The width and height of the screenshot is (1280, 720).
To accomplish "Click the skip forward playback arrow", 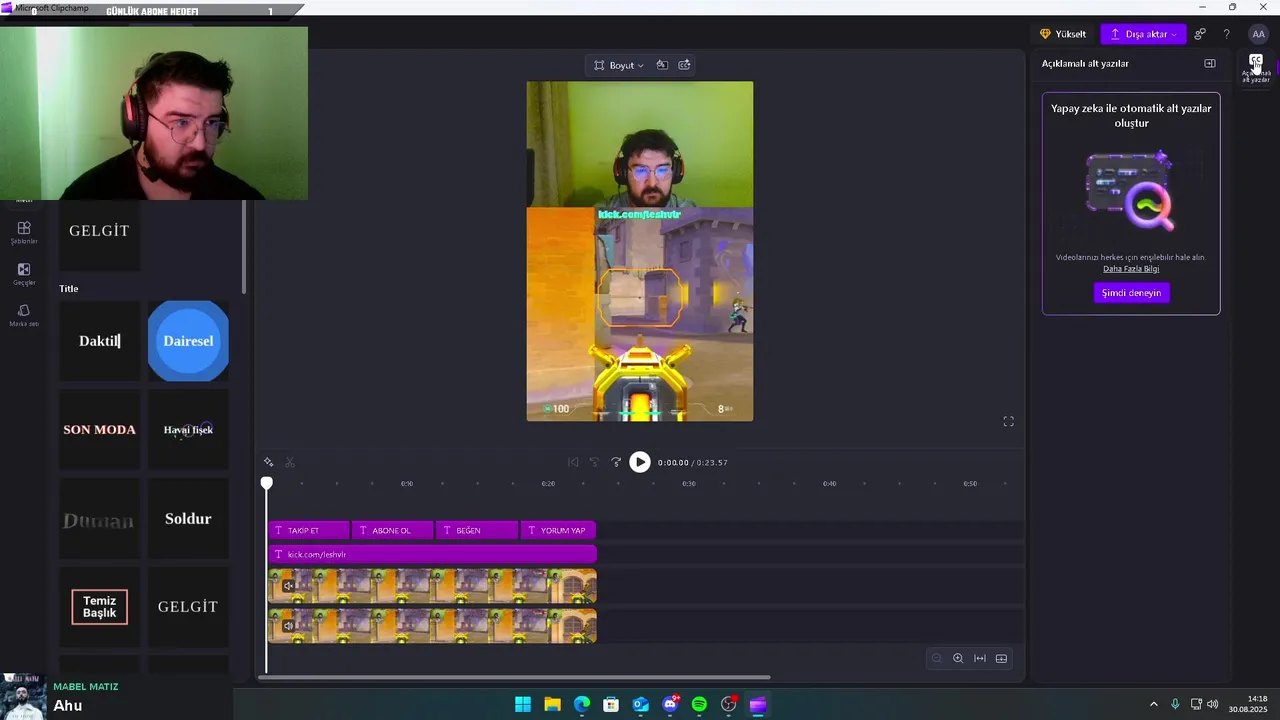I will (615, 462).
